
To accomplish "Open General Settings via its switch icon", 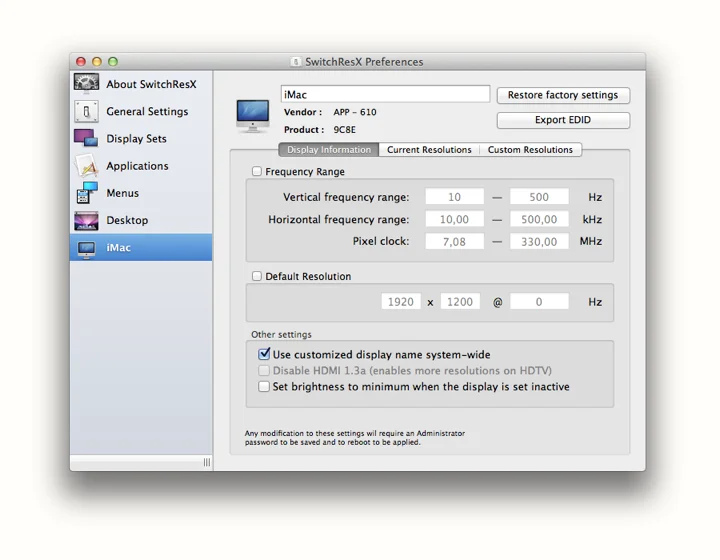I will pos(86,111).
